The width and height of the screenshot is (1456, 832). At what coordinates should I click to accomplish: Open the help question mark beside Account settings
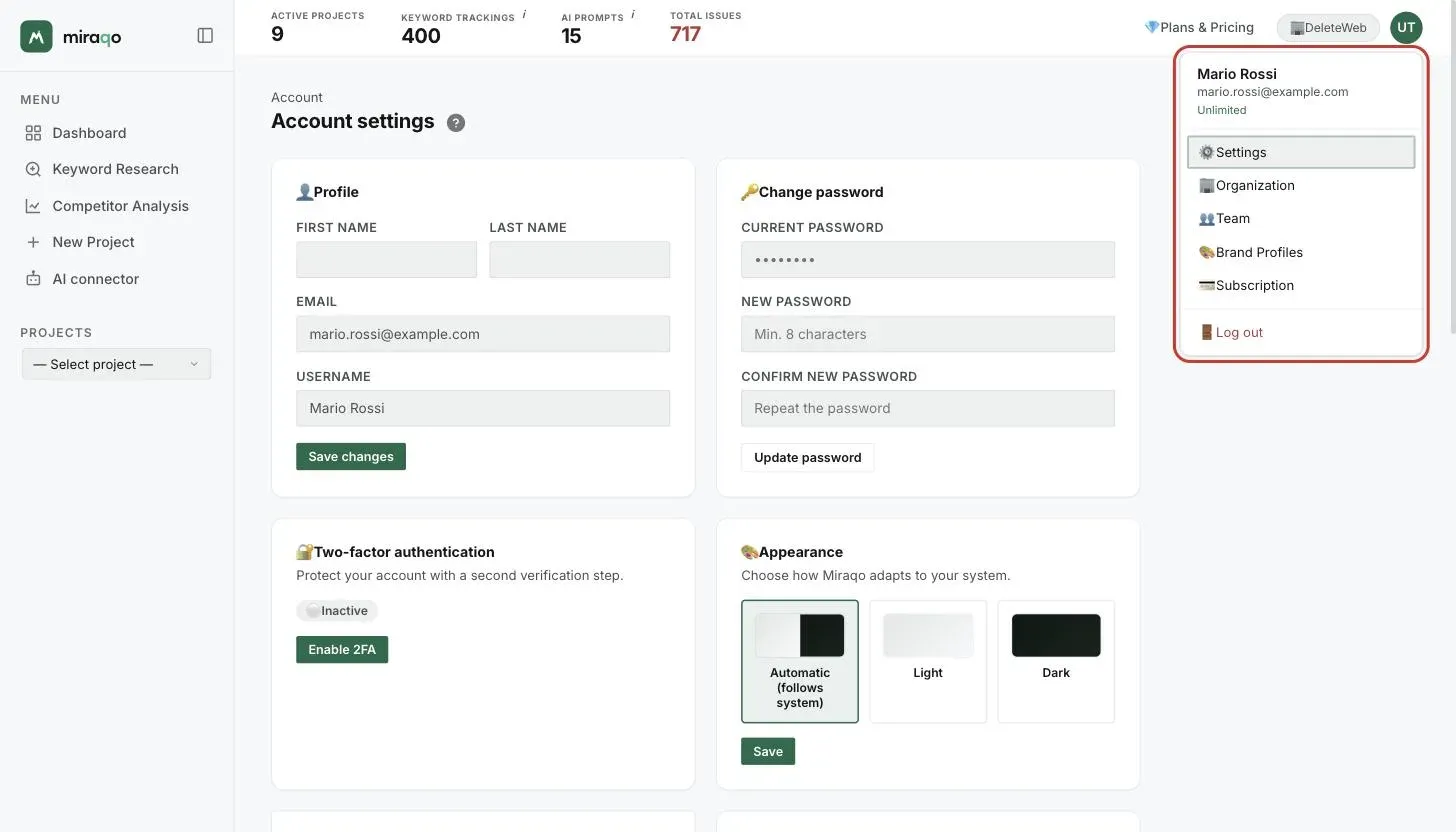pos(456,123)
